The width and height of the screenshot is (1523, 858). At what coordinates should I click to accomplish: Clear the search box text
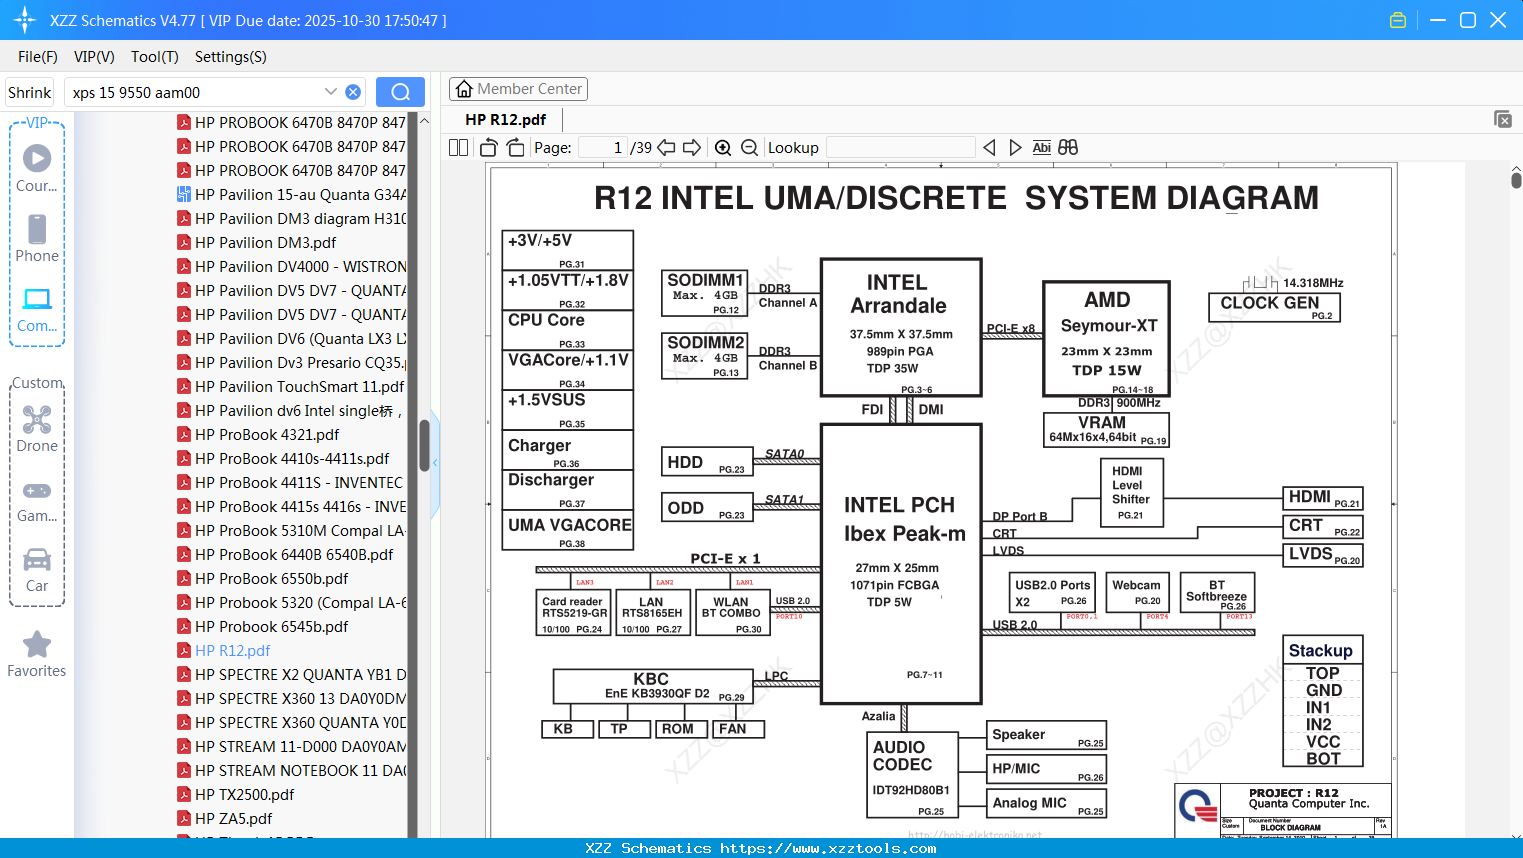[x=353, y=92]
